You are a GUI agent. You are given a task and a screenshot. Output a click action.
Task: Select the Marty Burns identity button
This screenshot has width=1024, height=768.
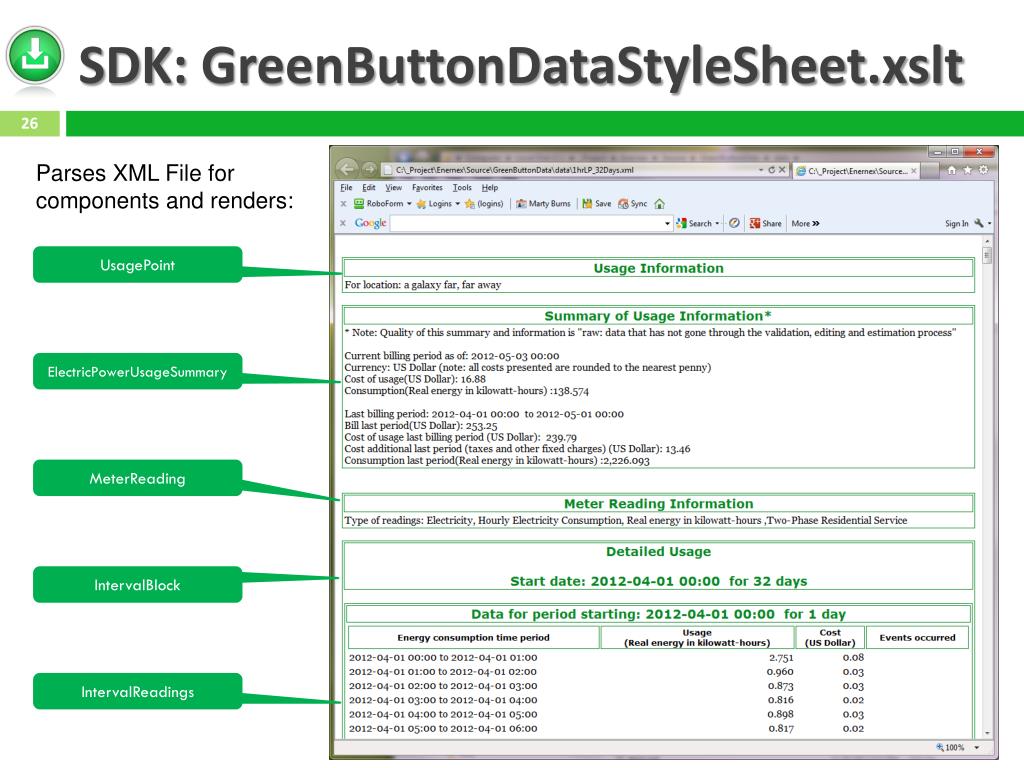(543, 204)
